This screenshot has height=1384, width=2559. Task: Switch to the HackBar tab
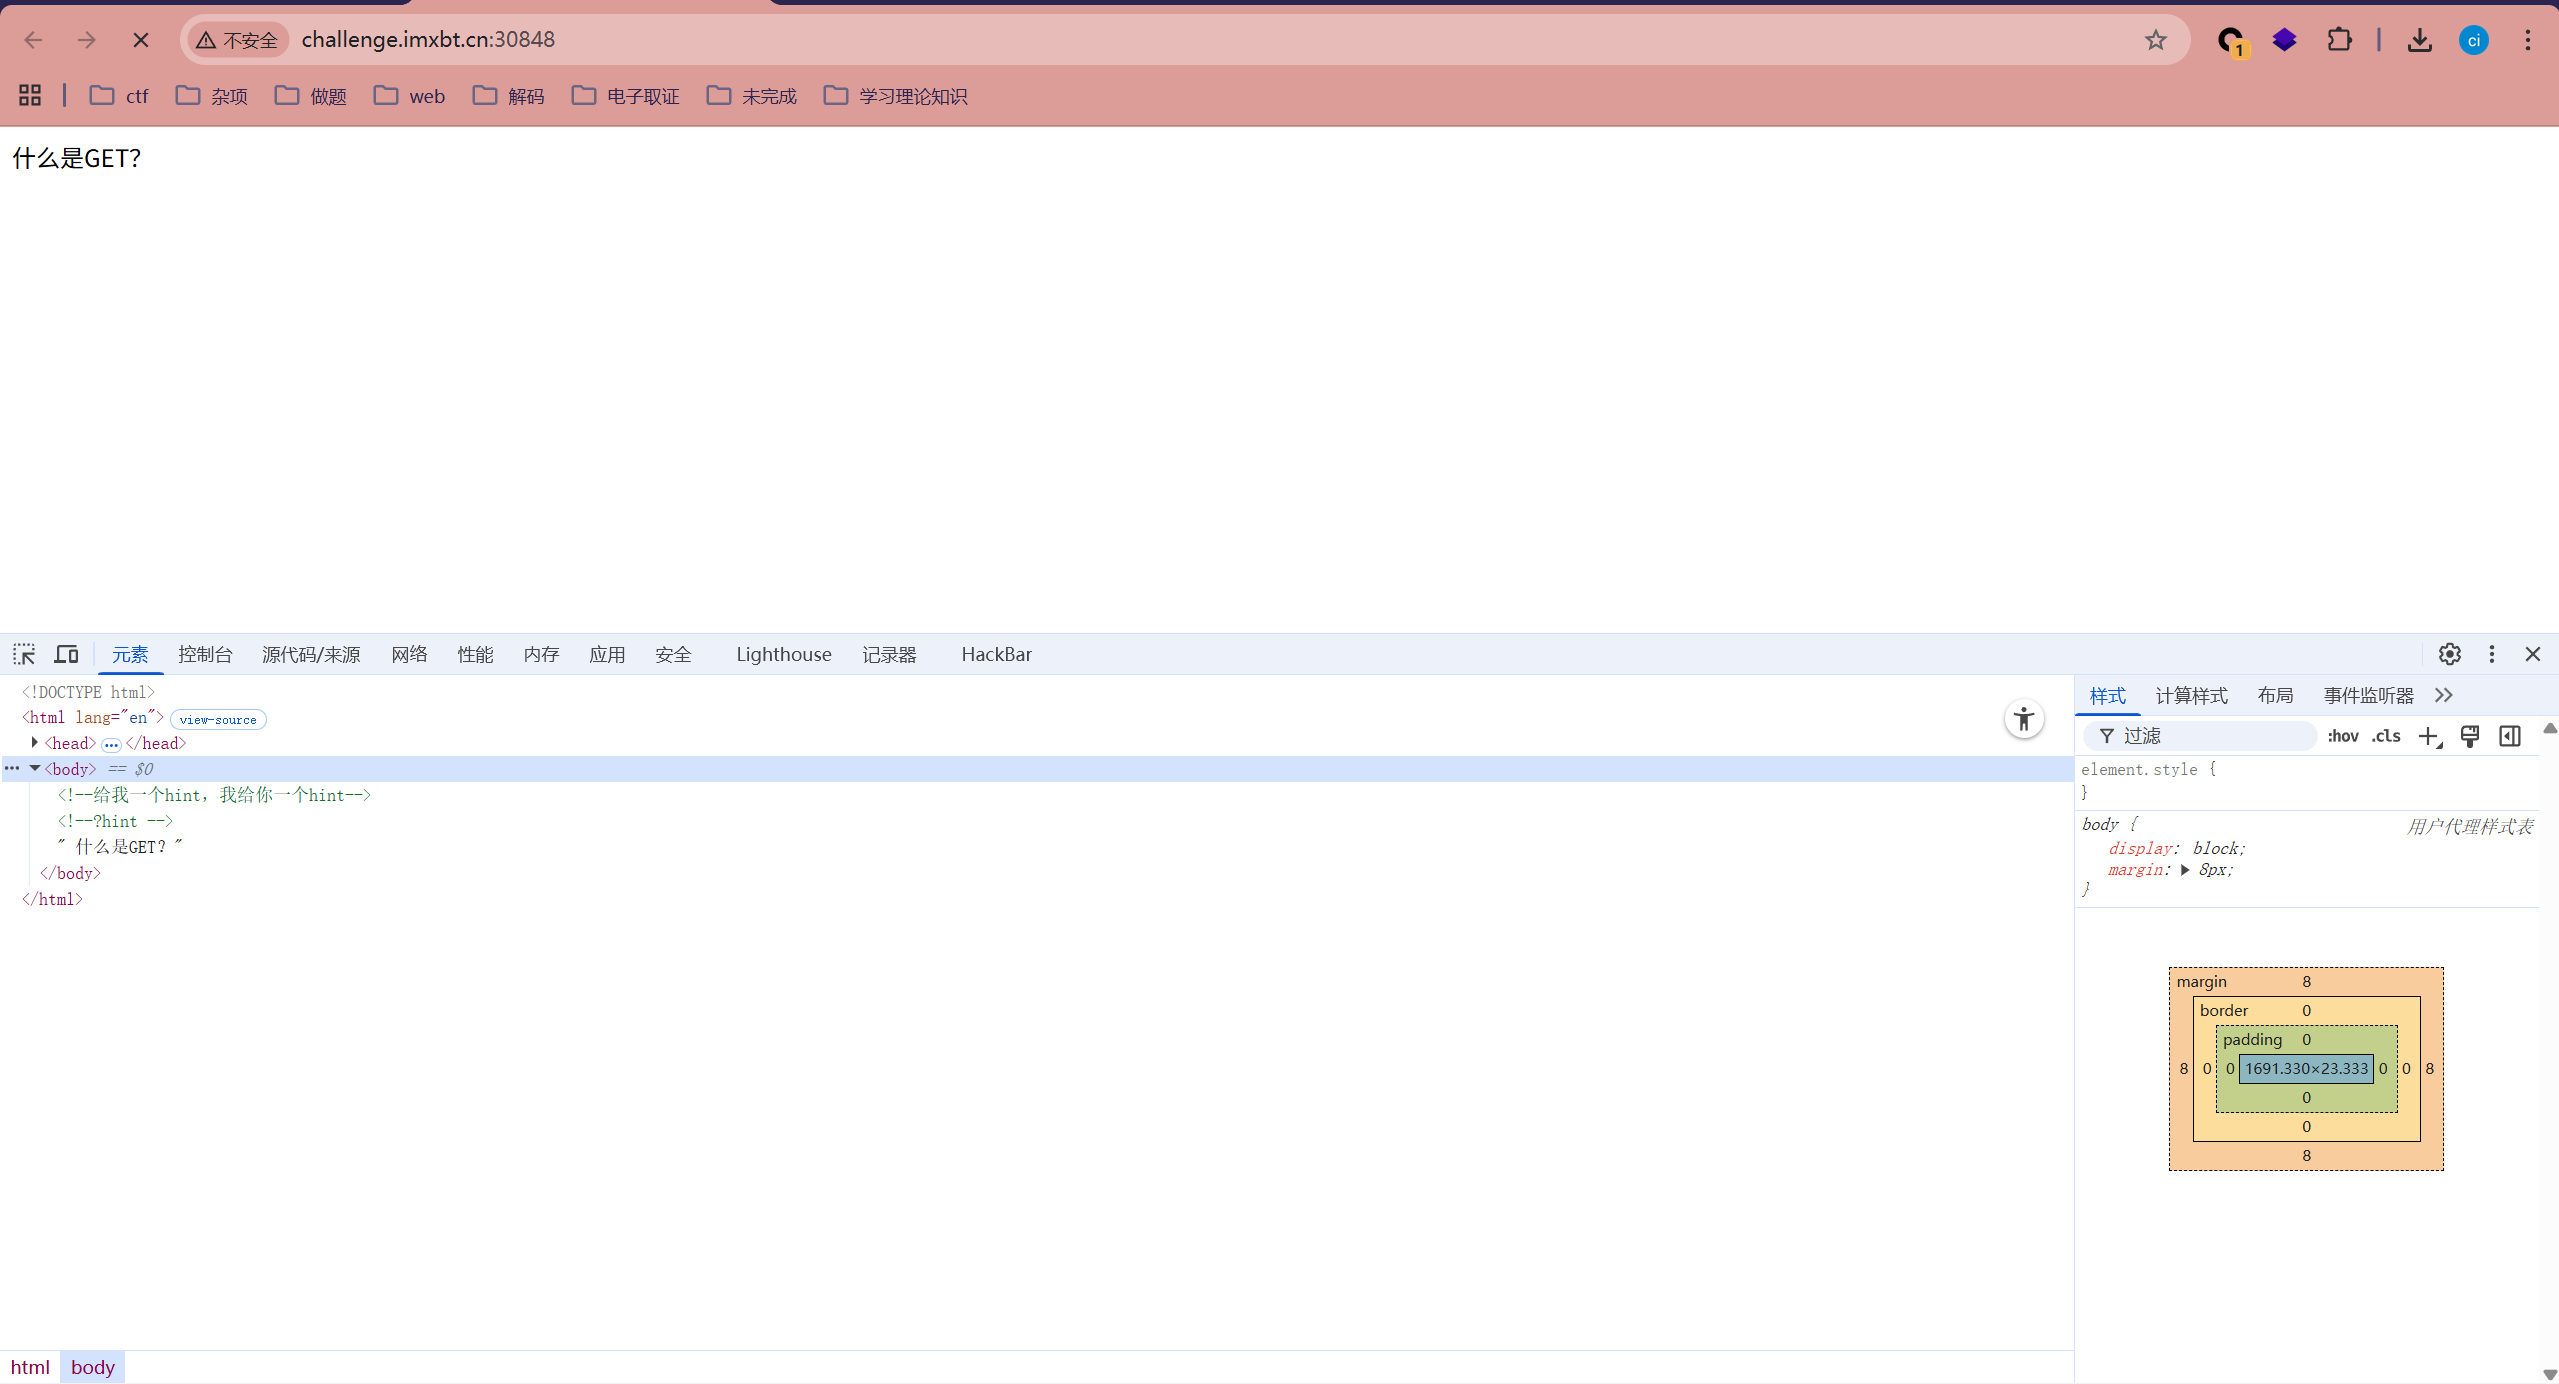click(x=995, y=654)
